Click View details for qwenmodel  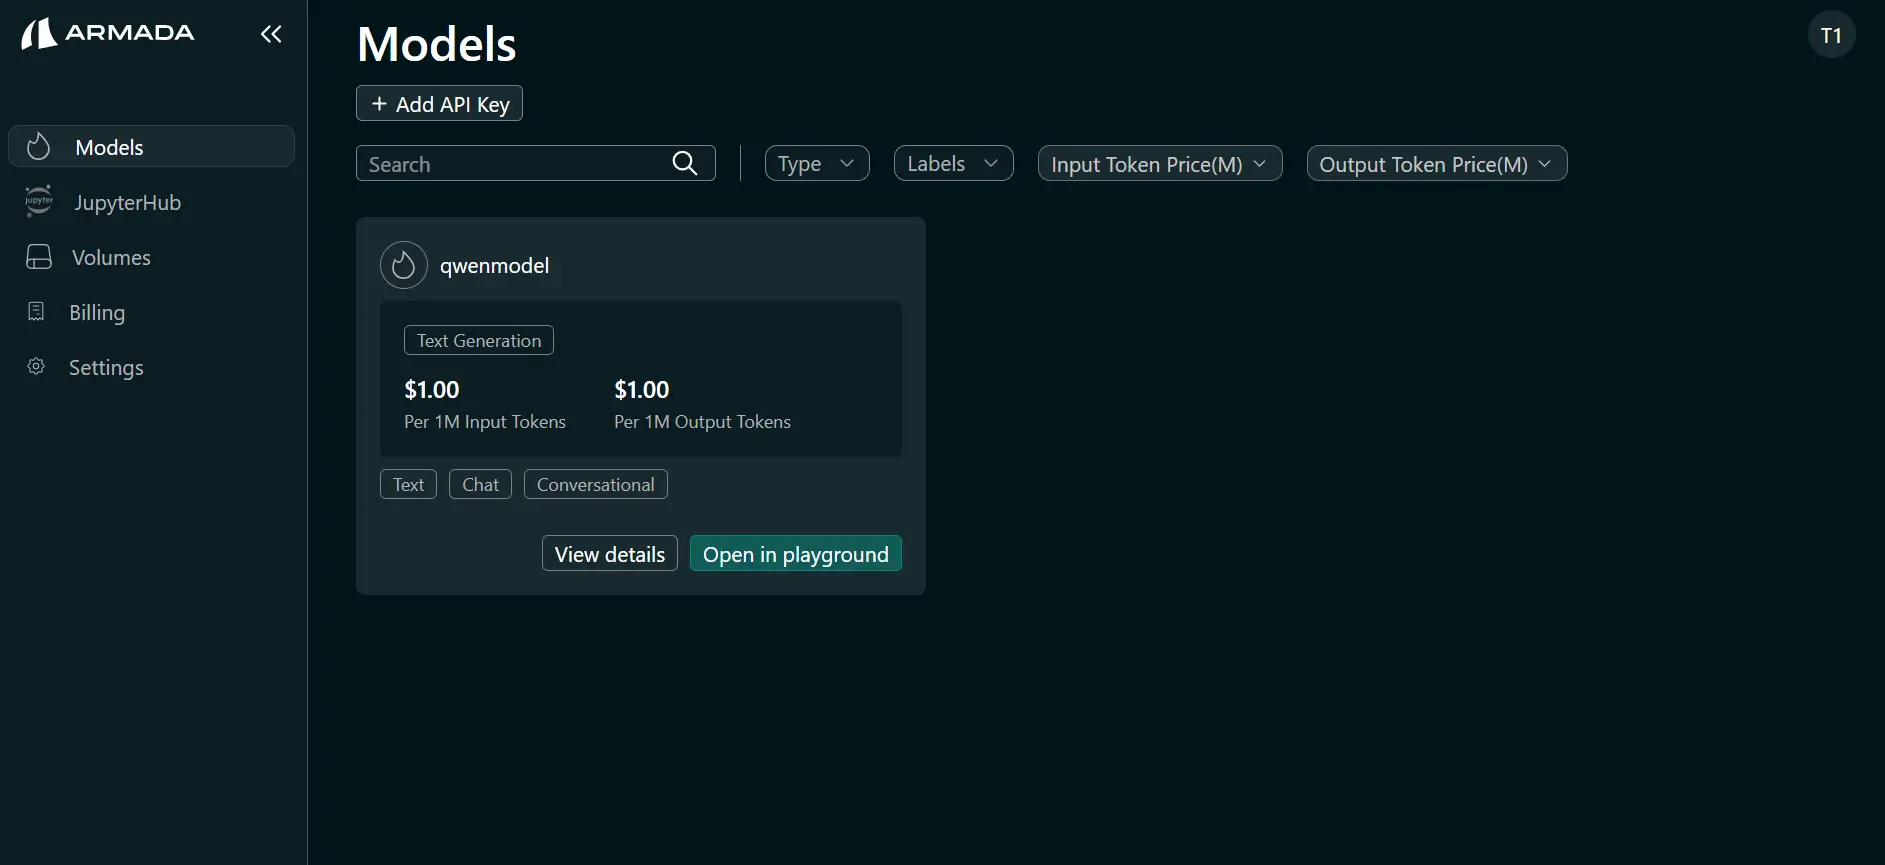610,553
